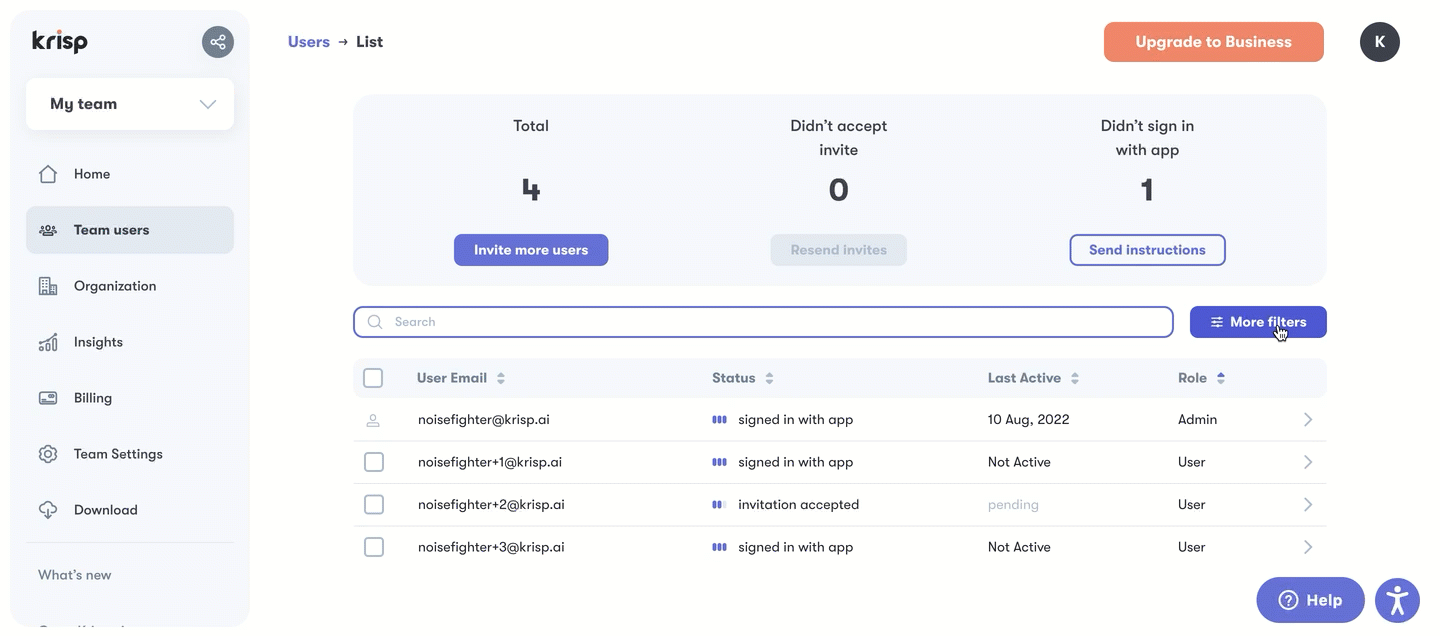Open Insights in the sidebar
The image size is (1440, 636).
[x=130, y=342]
